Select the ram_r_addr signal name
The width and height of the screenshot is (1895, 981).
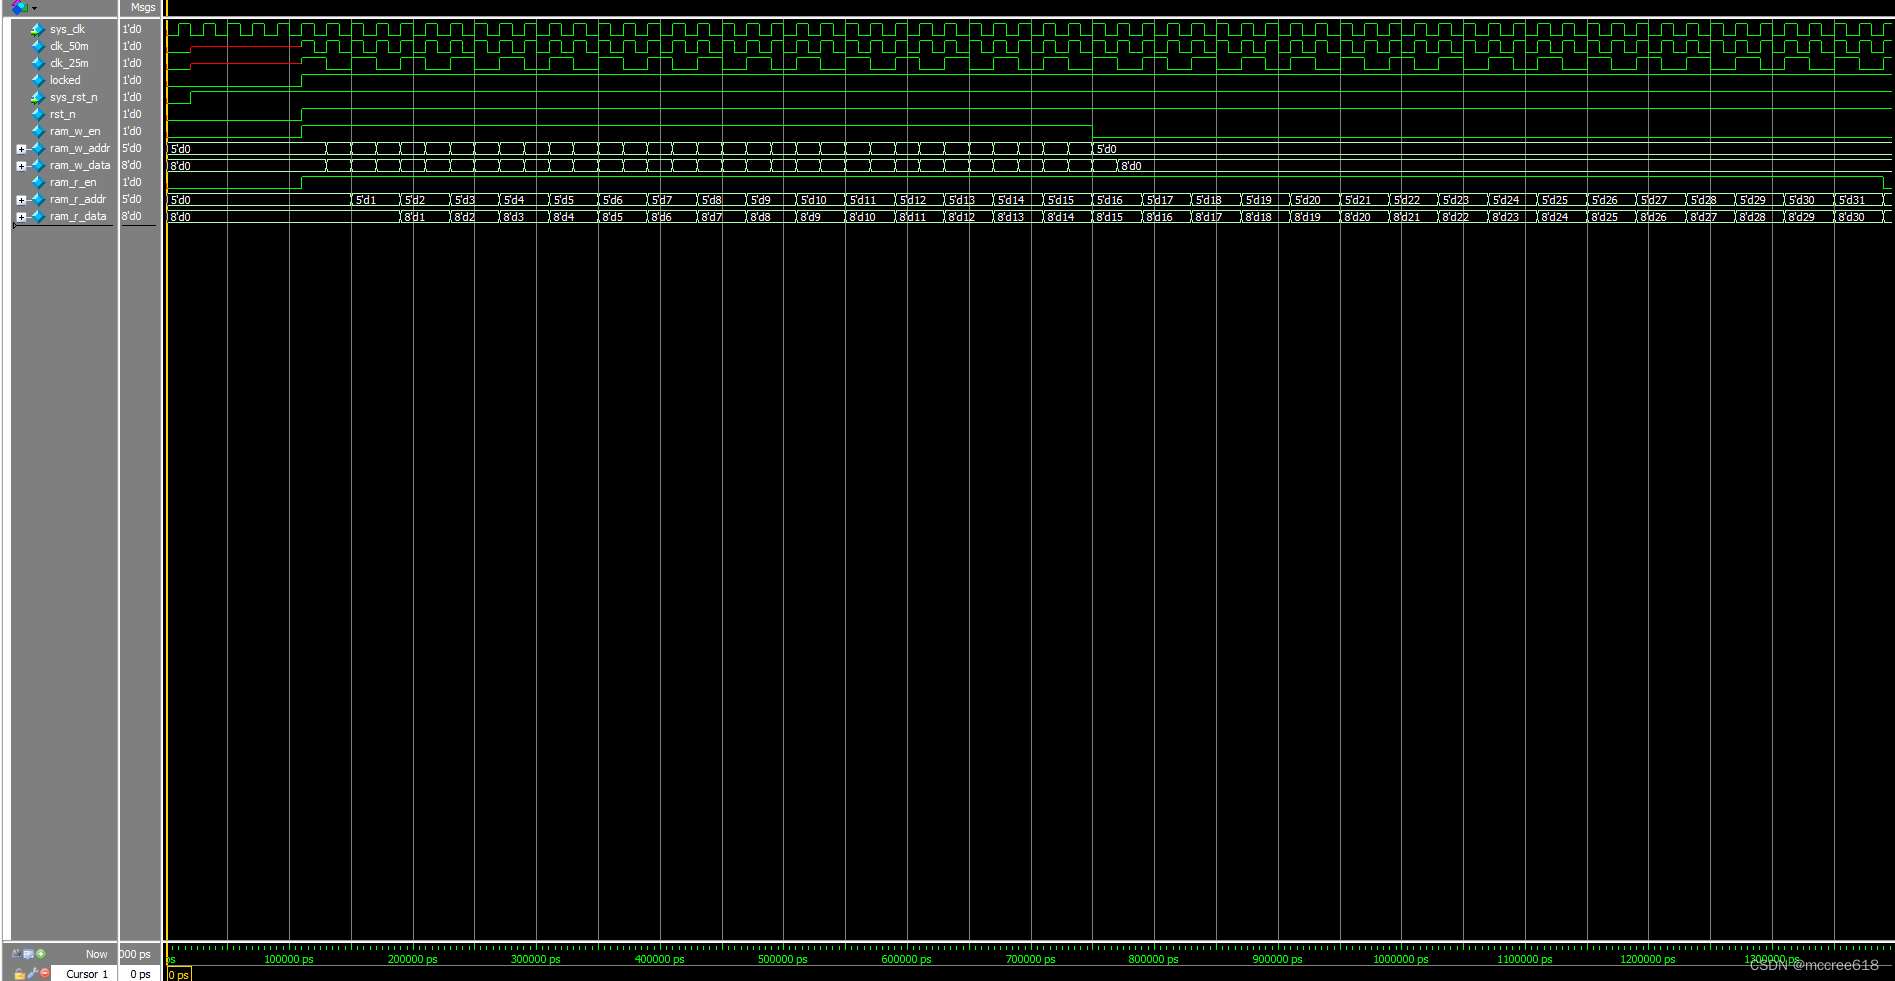[x=78, y=199]
